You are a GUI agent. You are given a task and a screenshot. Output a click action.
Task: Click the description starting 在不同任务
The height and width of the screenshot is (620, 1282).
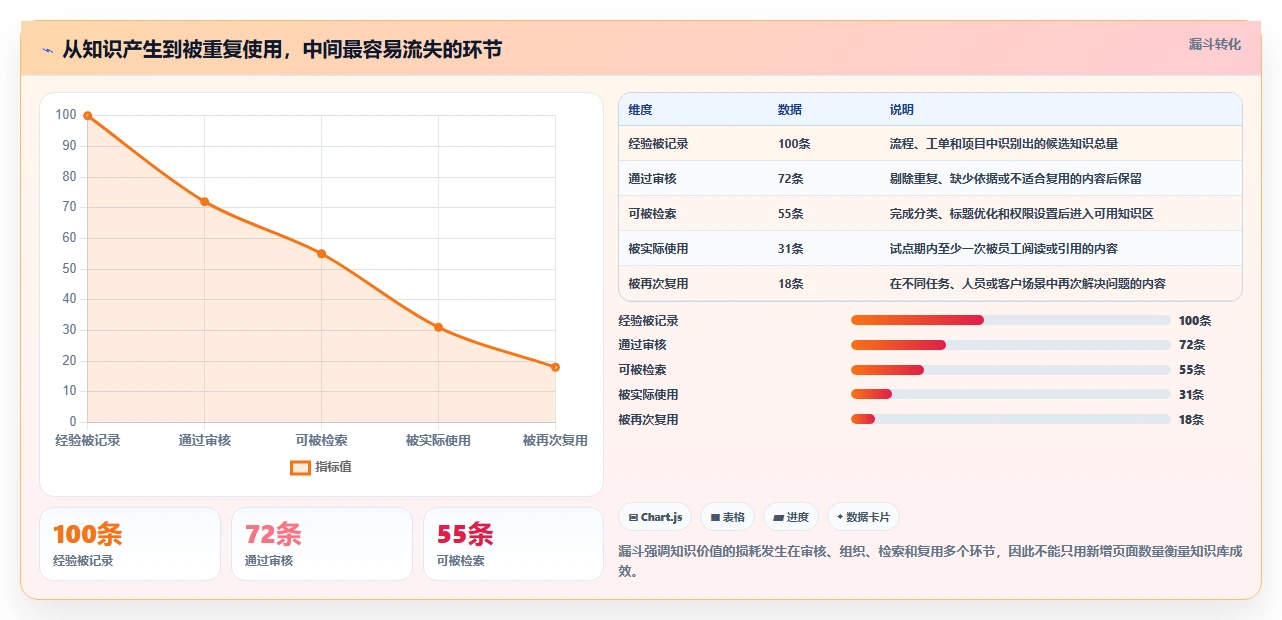[x=1028, y=284]
